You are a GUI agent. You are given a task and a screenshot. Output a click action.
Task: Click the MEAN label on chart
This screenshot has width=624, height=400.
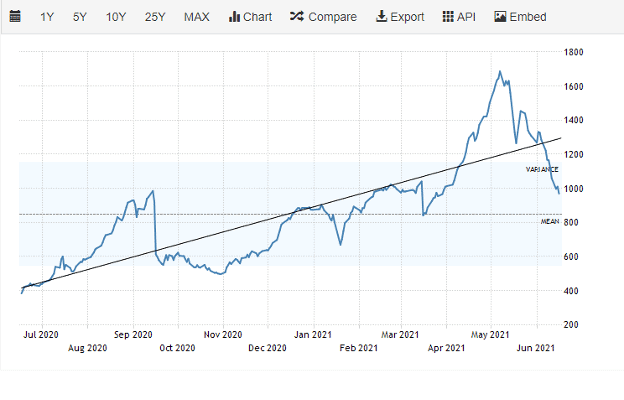click(x=550, y=221)
